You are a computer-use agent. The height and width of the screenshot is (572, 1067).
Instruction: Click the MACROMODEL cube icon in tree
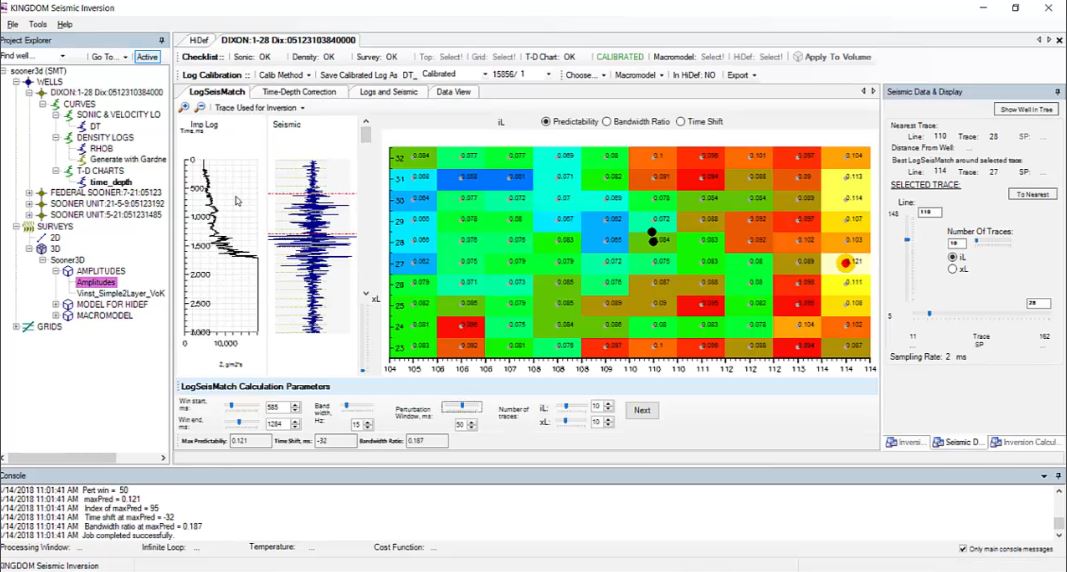point(68,315)
